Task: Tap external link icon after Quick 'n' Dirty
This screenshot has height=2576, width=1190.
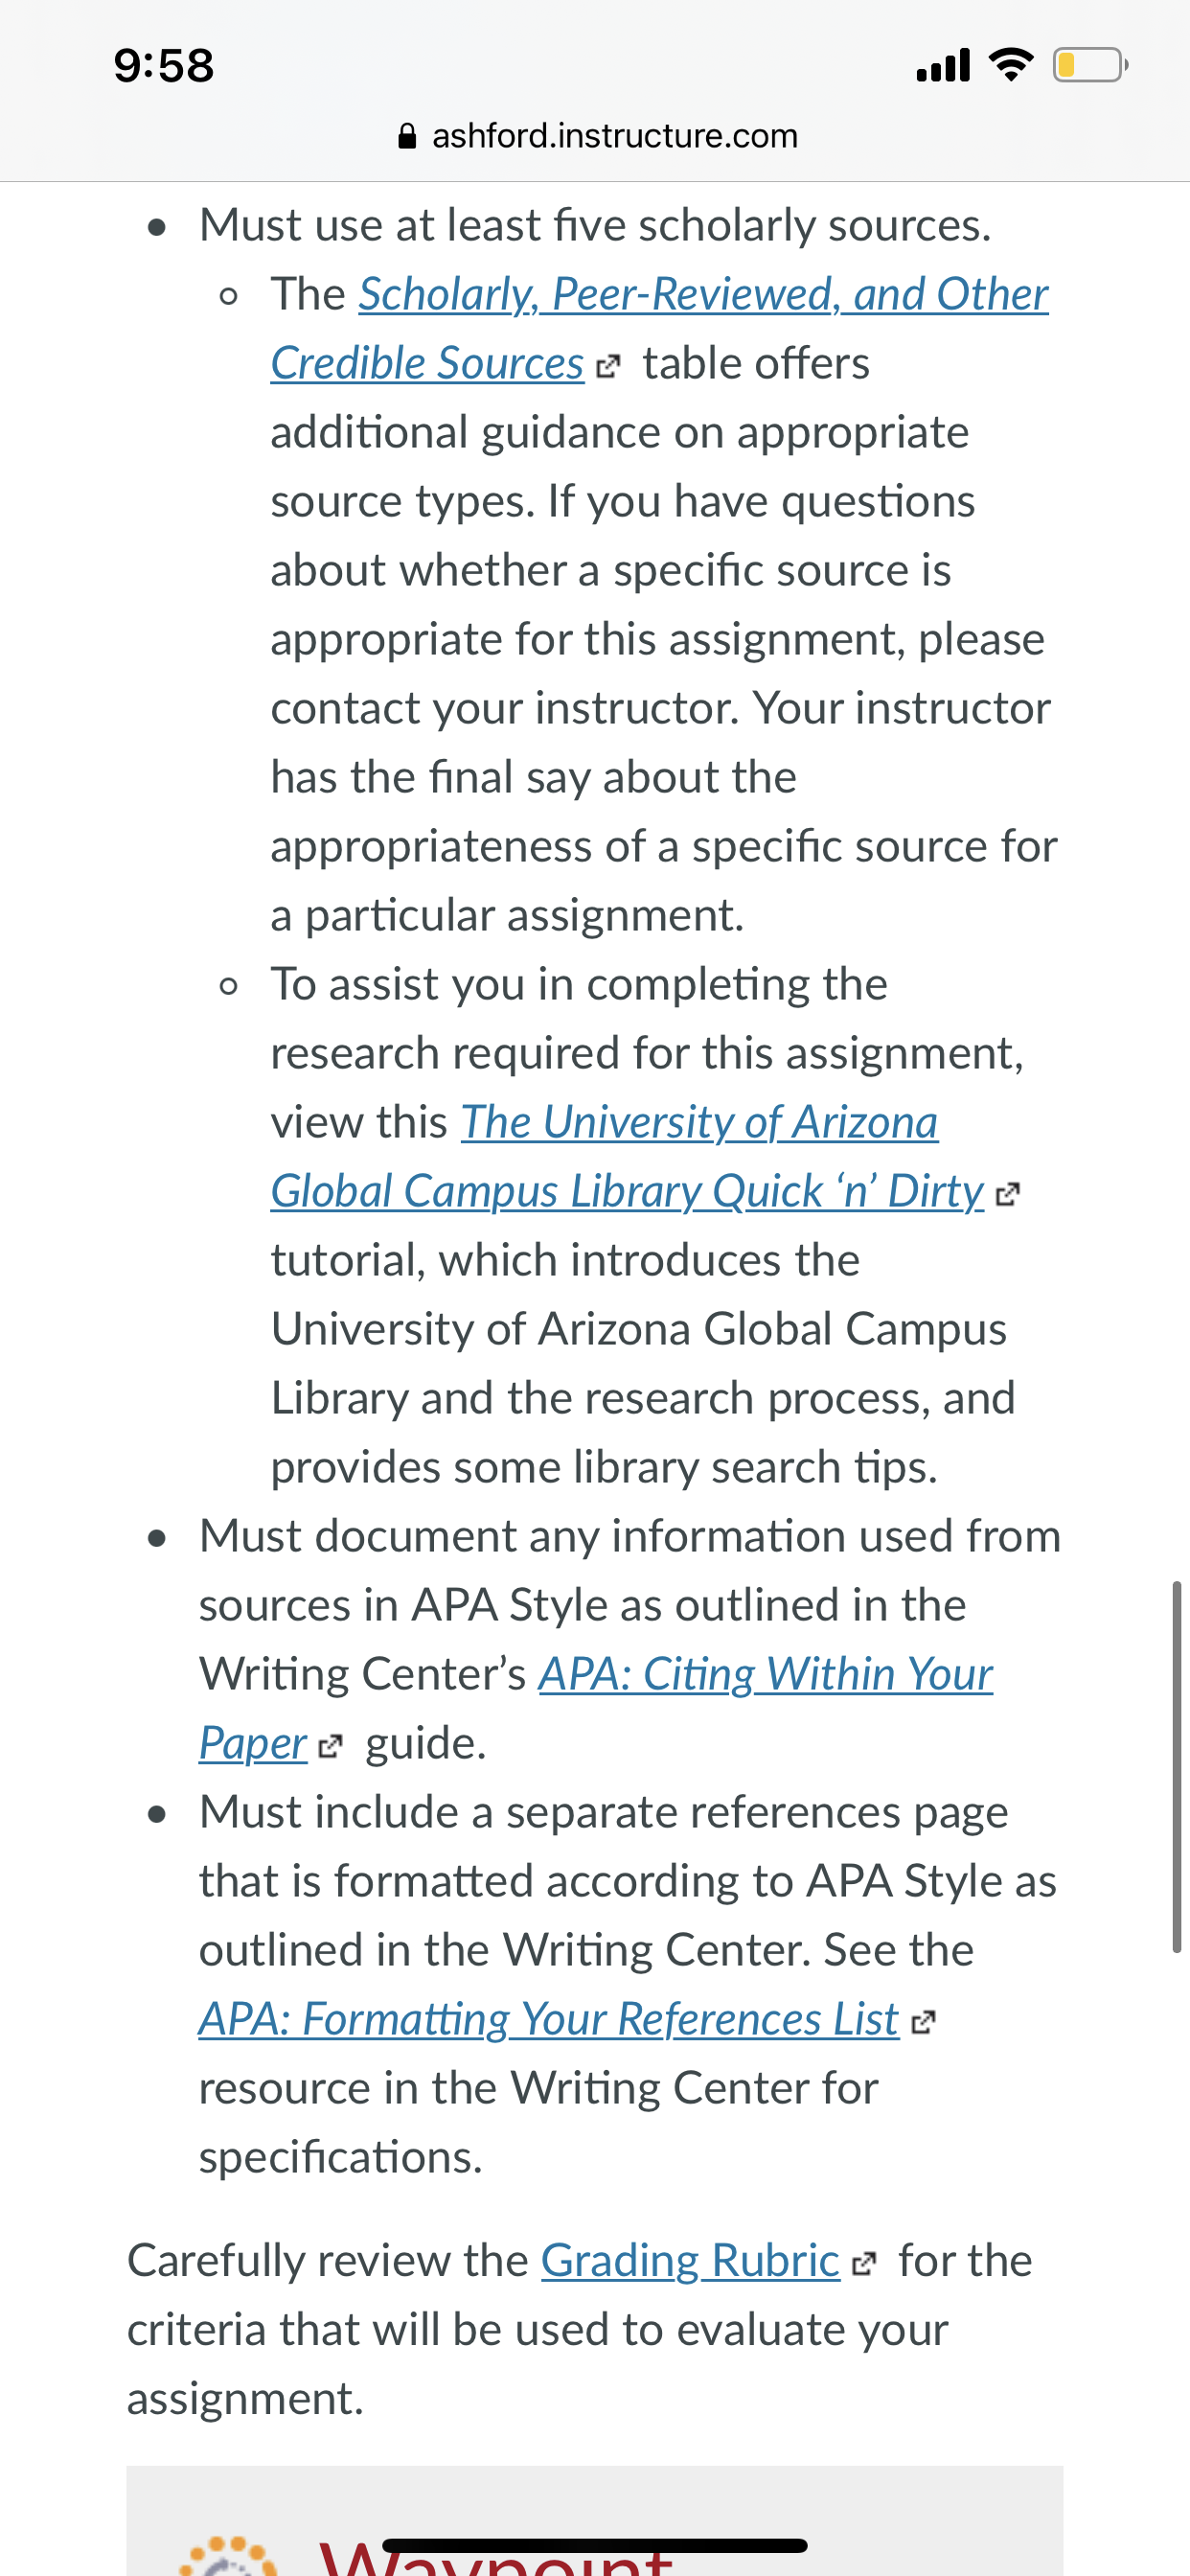Action: click(1008, 1194)
